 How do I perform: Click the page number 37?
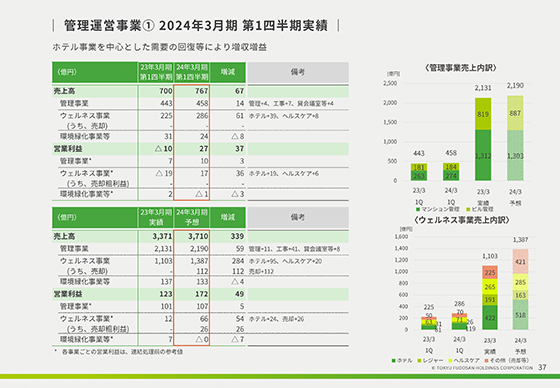point(542,367)
